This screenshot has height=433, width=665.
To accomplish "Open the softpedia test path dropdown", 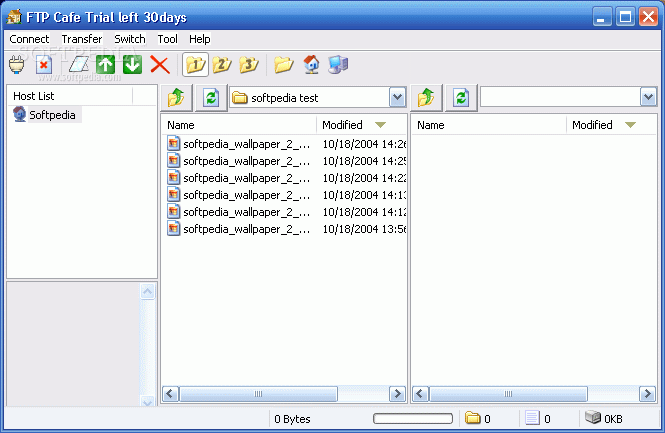I will click(397, 98).
